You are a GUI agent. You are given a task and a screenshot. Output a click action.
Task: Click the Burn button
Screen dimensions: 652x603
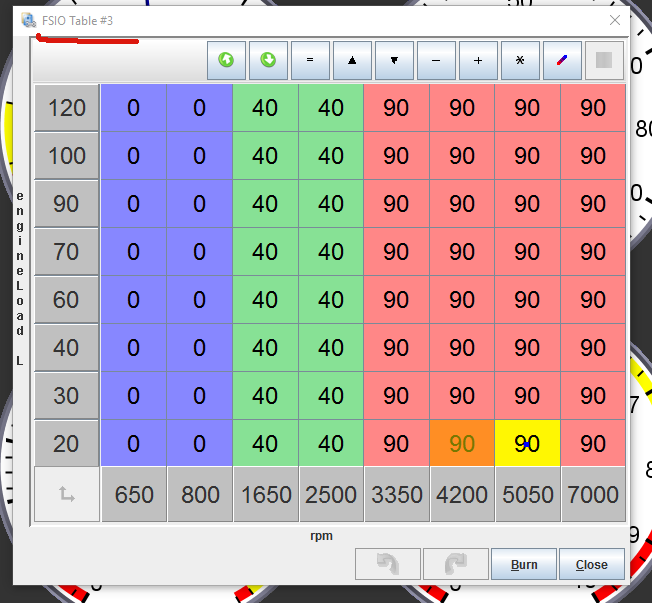(x=524, y=564)
